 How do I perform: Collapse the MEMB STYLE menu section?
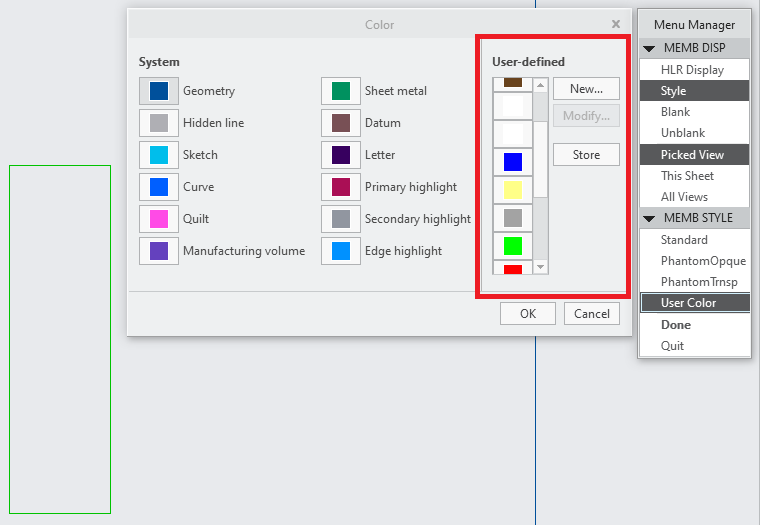648,218
